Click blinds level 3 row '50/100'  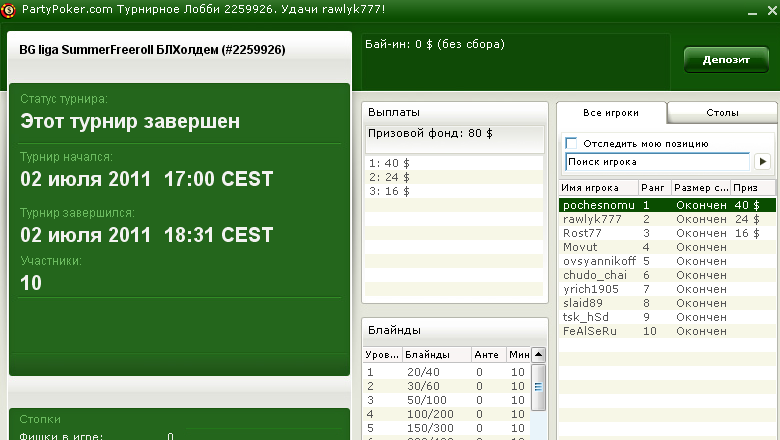447,400
